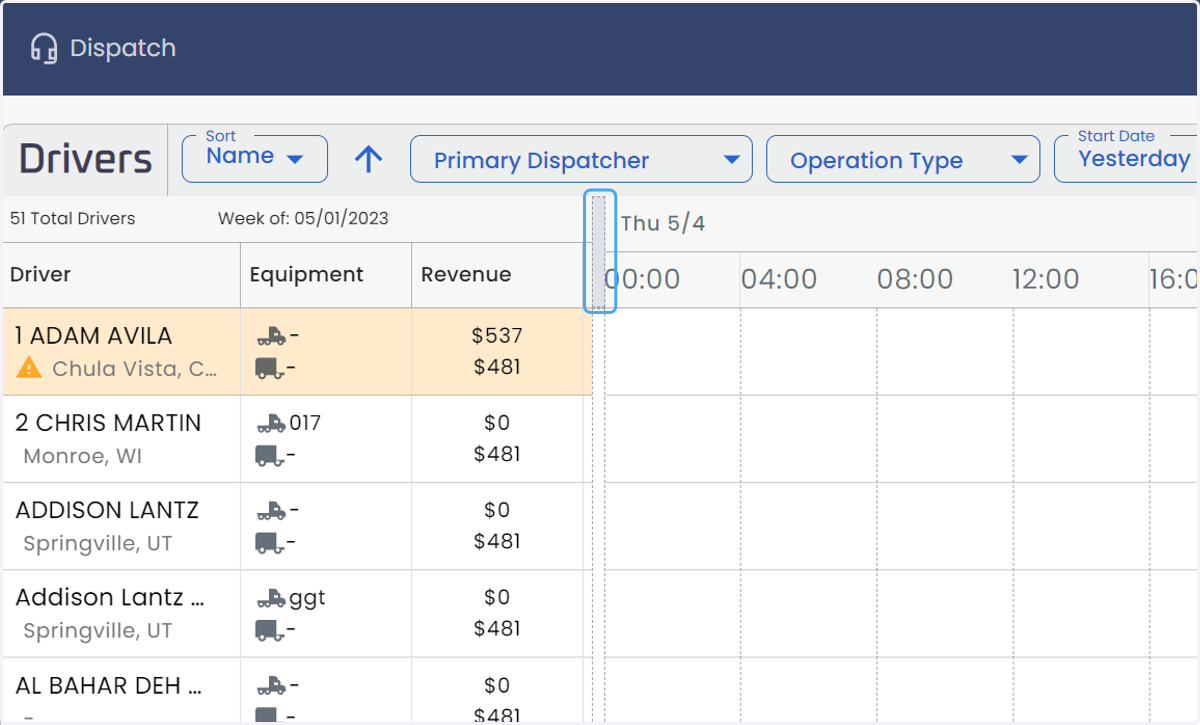
Task: Click the 08:00 timeline hour marker
Action: click(915, 279)
